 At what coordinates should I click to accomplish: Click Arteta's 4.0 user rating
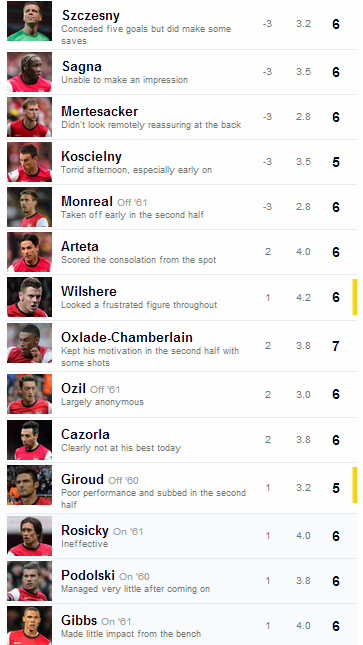303,251
